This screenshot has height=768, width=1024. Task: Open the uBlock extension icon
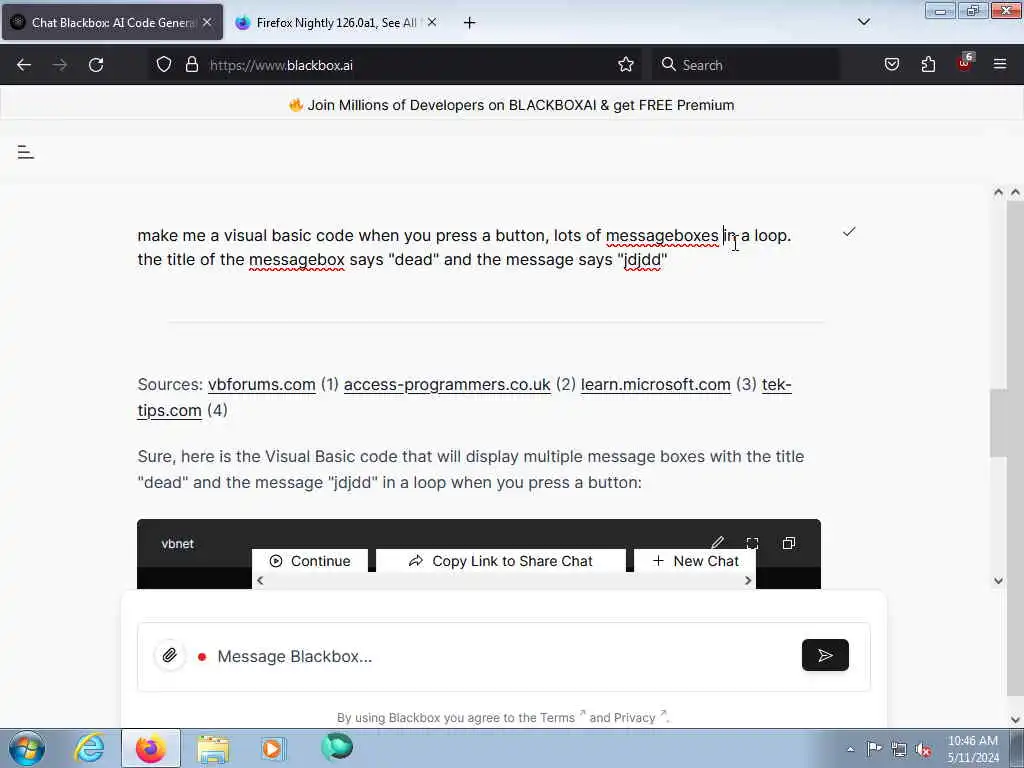coord(965,63)
